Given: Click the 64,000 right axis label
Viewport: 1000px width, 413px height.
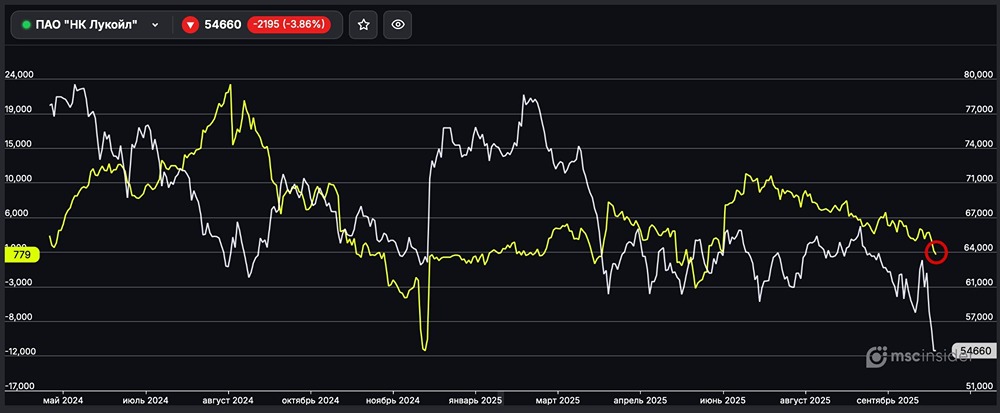Looking at the screenshot, I should [977, 248].
